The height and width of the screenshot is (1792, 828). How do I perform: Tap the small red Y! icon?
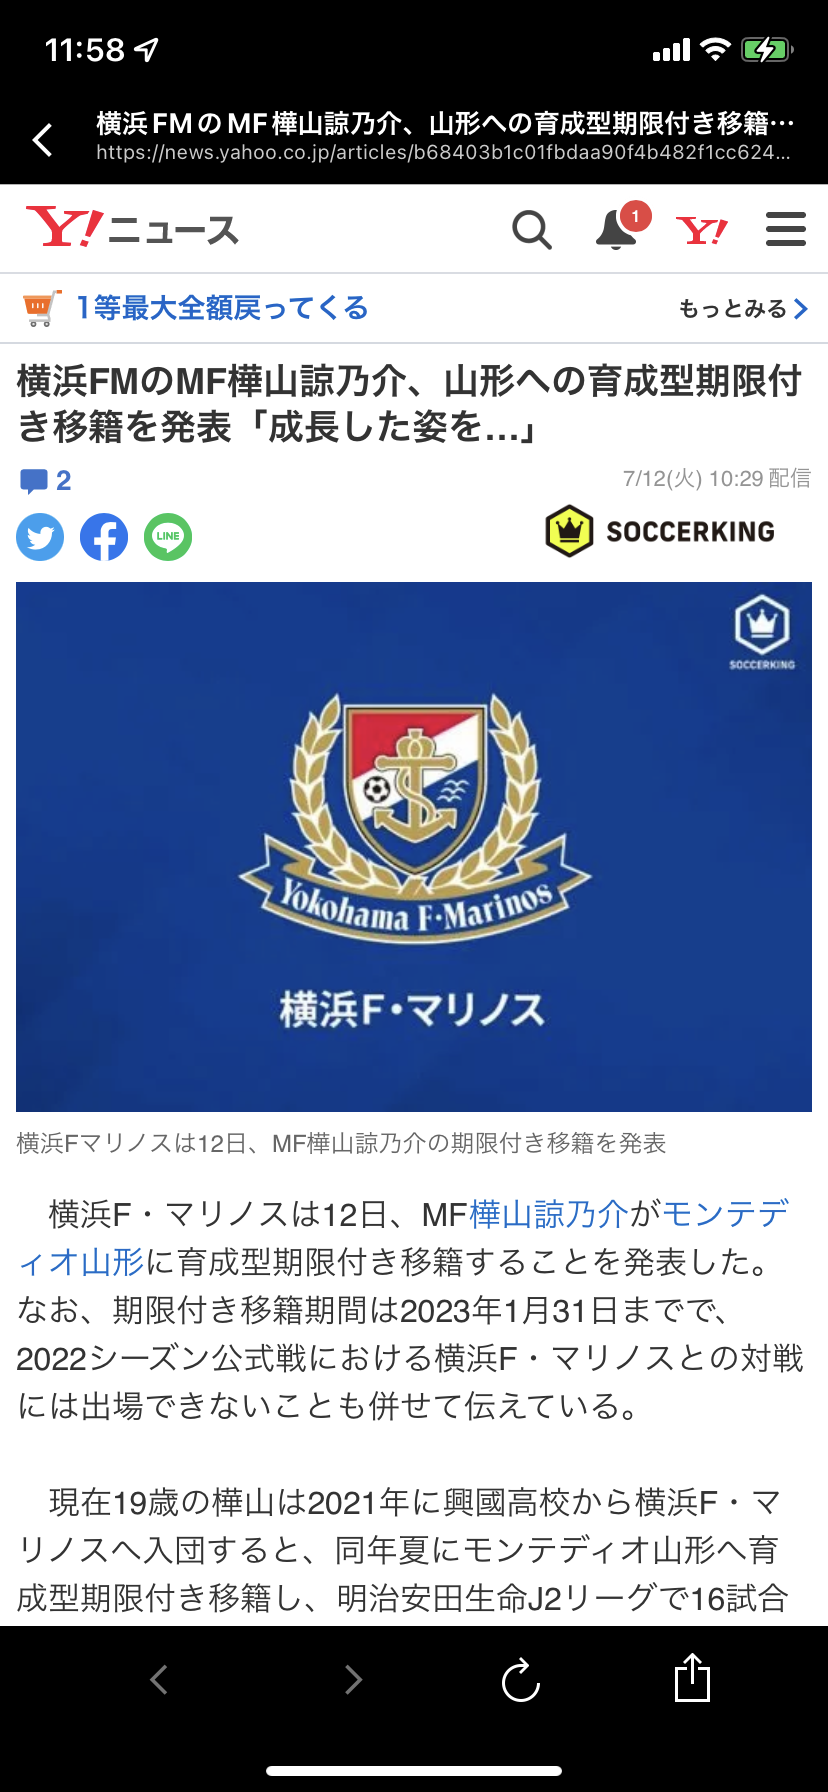click(702, 231)
